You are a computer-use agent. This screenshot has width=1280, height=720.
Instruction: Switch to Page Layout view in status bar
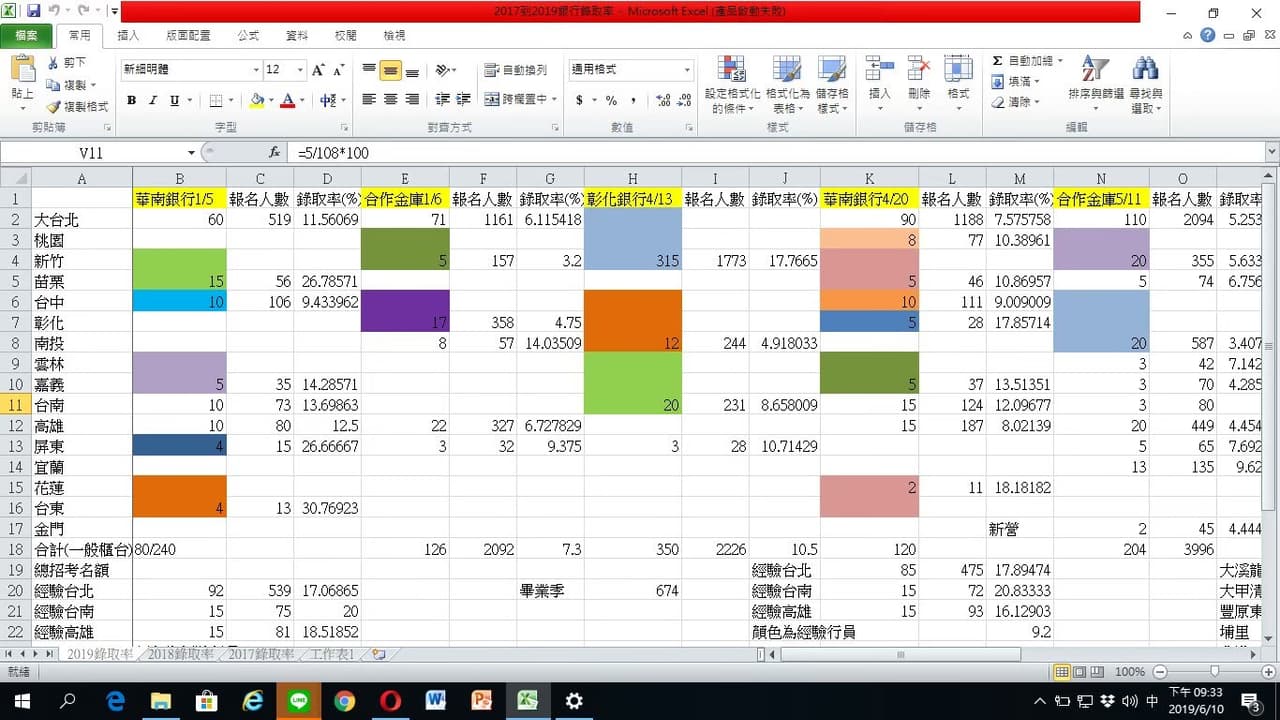coord(1079,672)
